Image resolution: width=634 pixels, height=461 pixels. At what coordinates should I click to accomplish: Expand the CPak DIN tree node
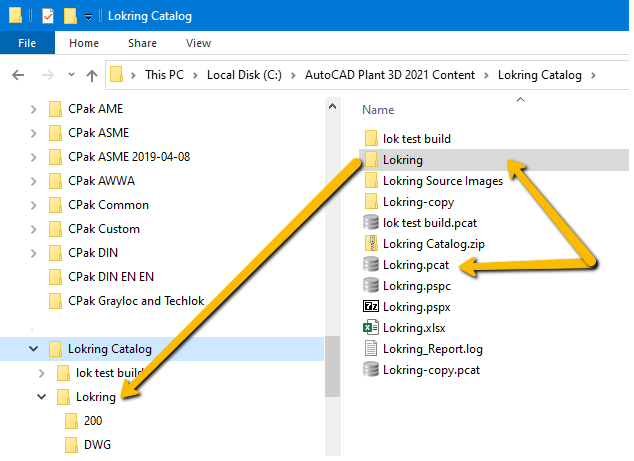coord(34,253)
